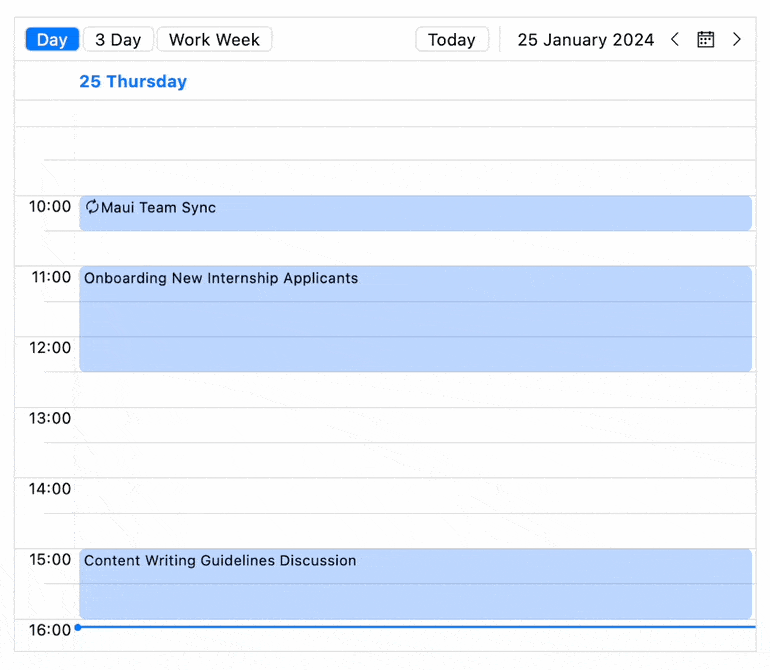Jump to Today
Image resolution: width=770 pixels, height=670 pixels.
452,39
